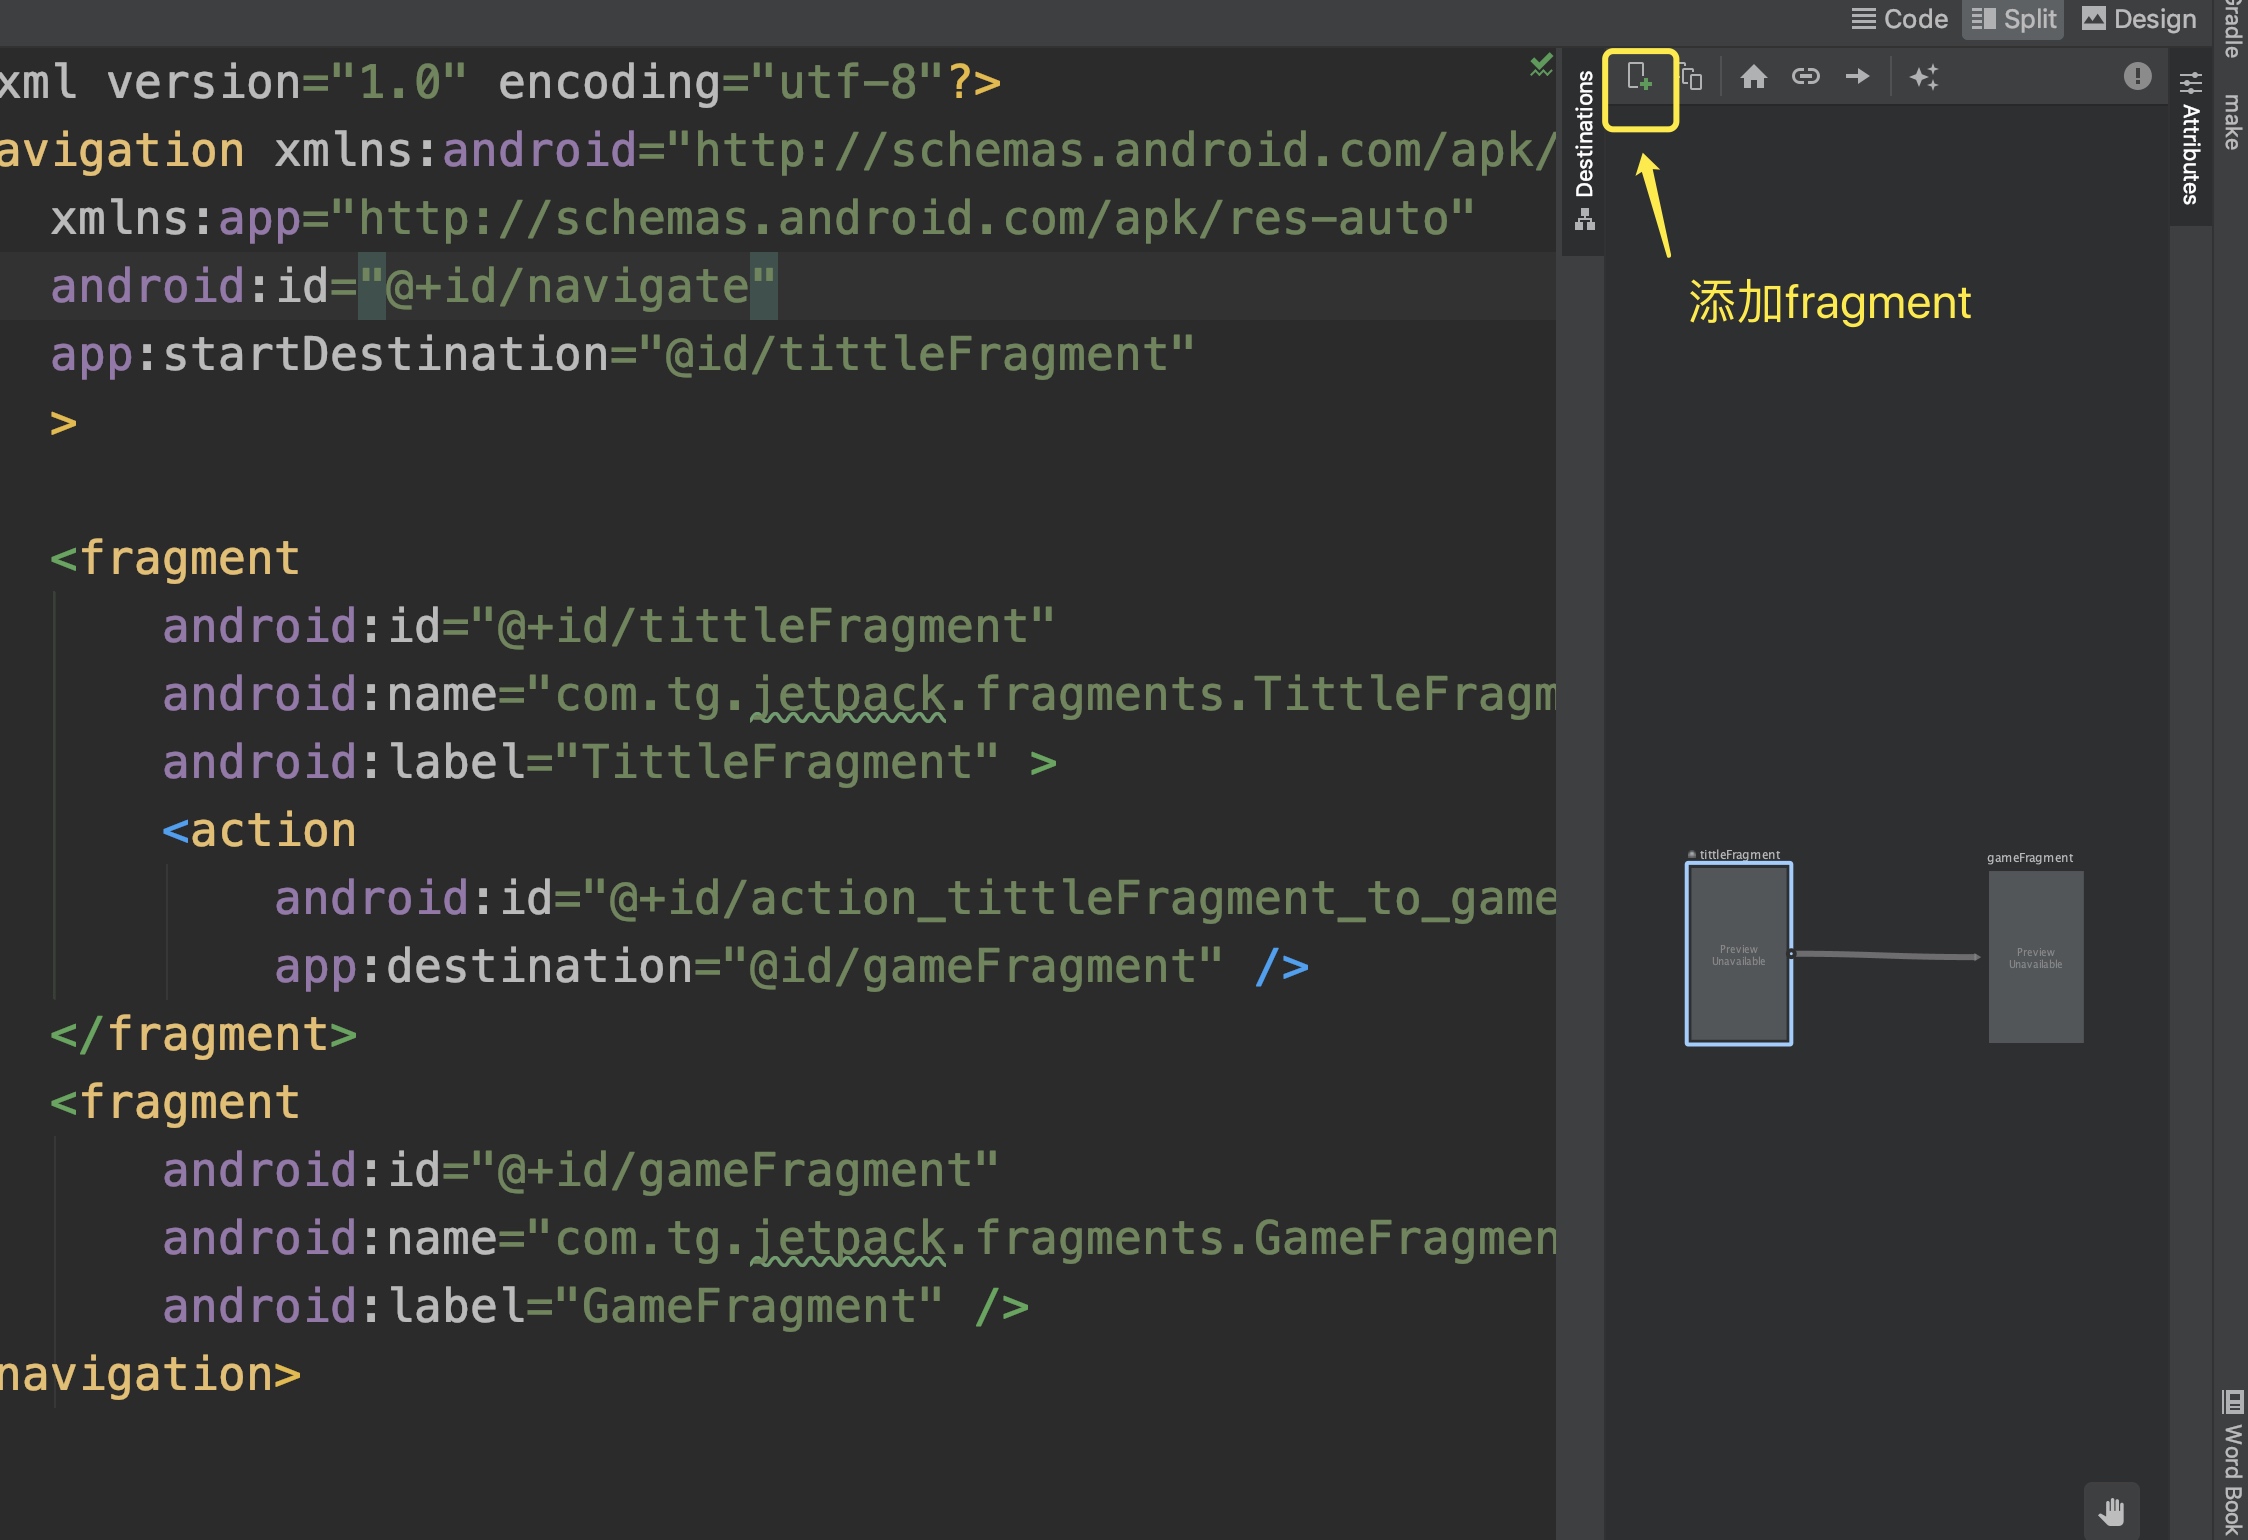The image size is (2248, 1540).
Task: Click the first </fragment> closing tag
Action: [203, 1035]
